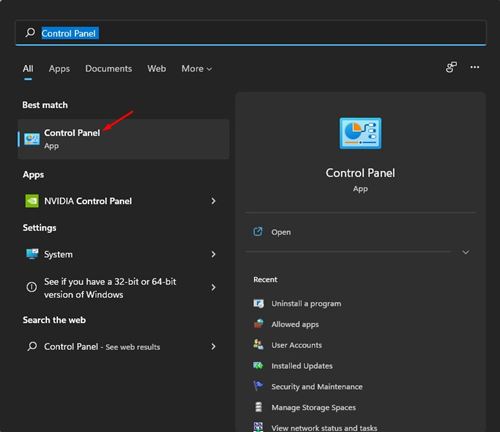Expand NVIDIA Control Panel details arrow
500x432 pixels.
[x=213, y=201]
